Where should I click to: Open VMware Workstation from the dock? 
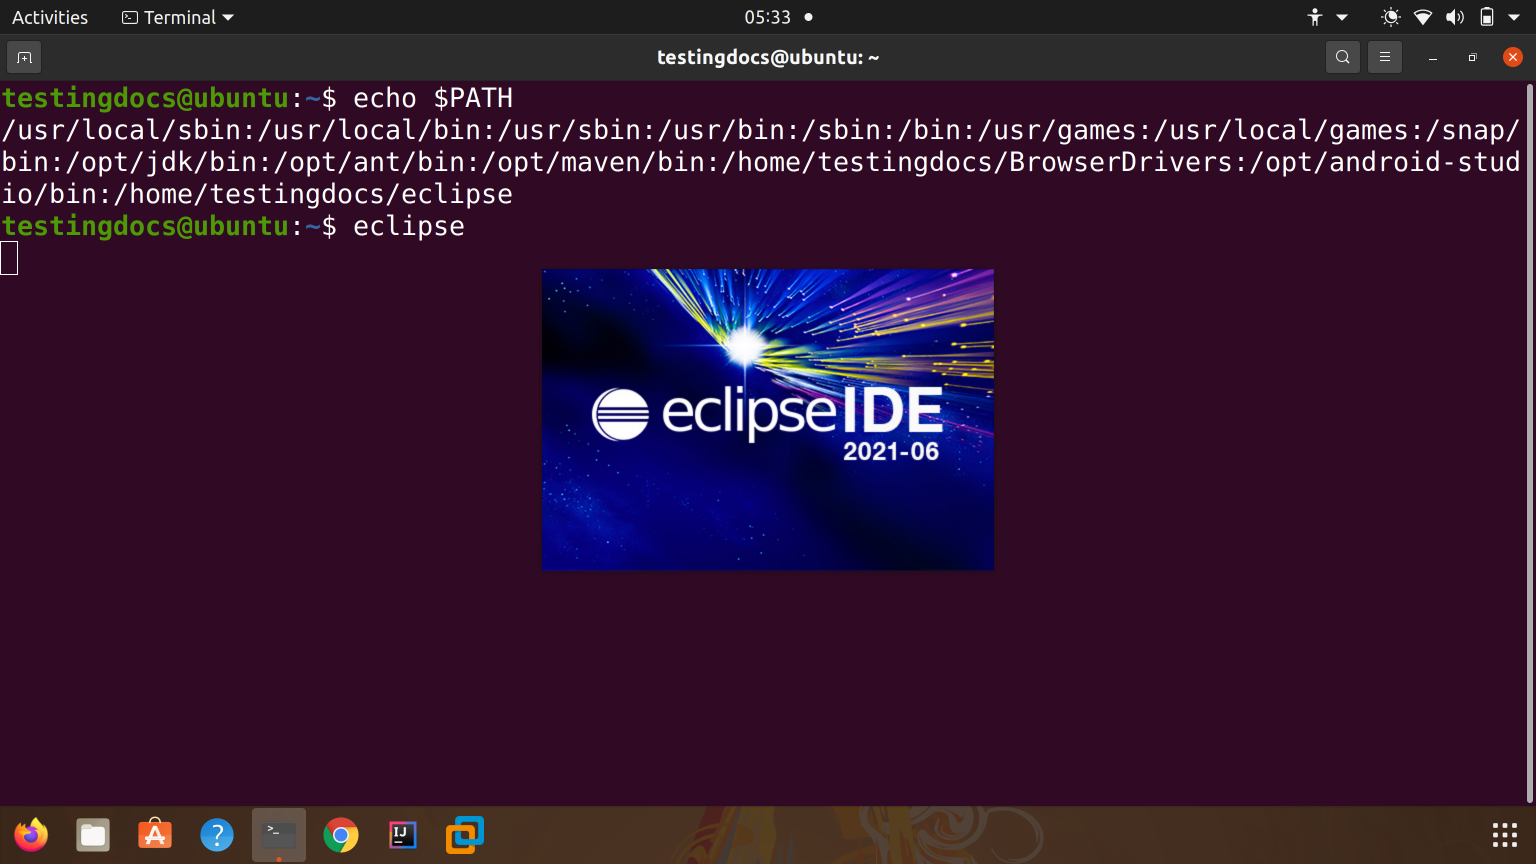464,834
